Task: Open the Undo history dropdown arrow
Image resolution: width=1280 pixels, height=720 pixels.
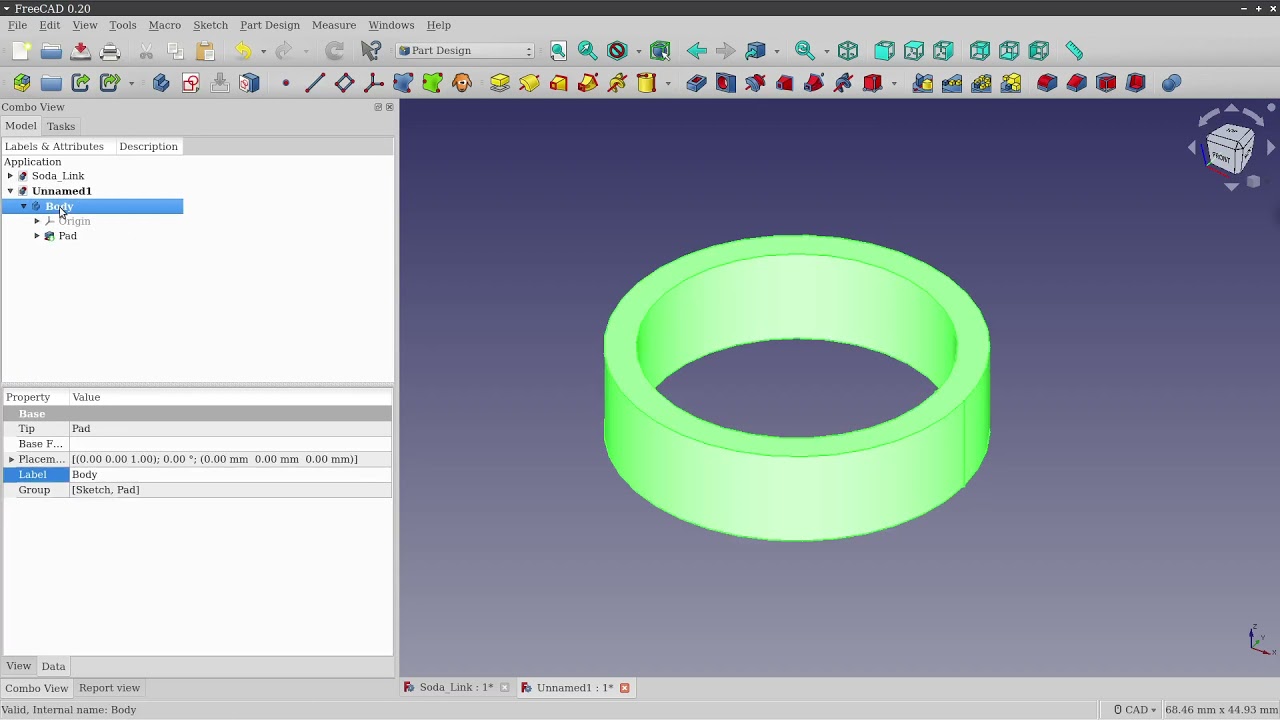Action: pos(263,51)
